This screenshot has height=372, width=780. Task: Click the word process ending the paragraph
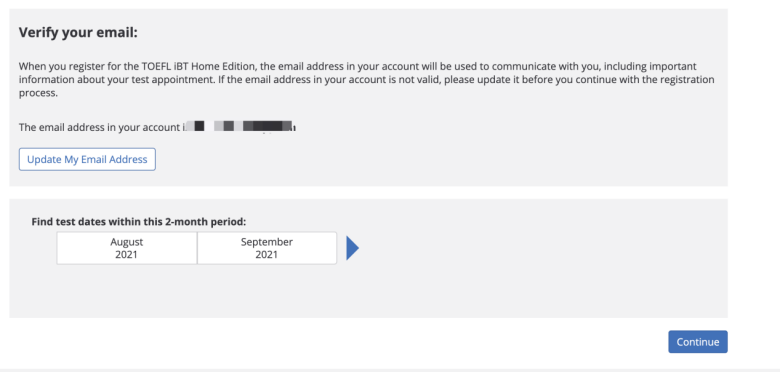(x=37, y=93)
